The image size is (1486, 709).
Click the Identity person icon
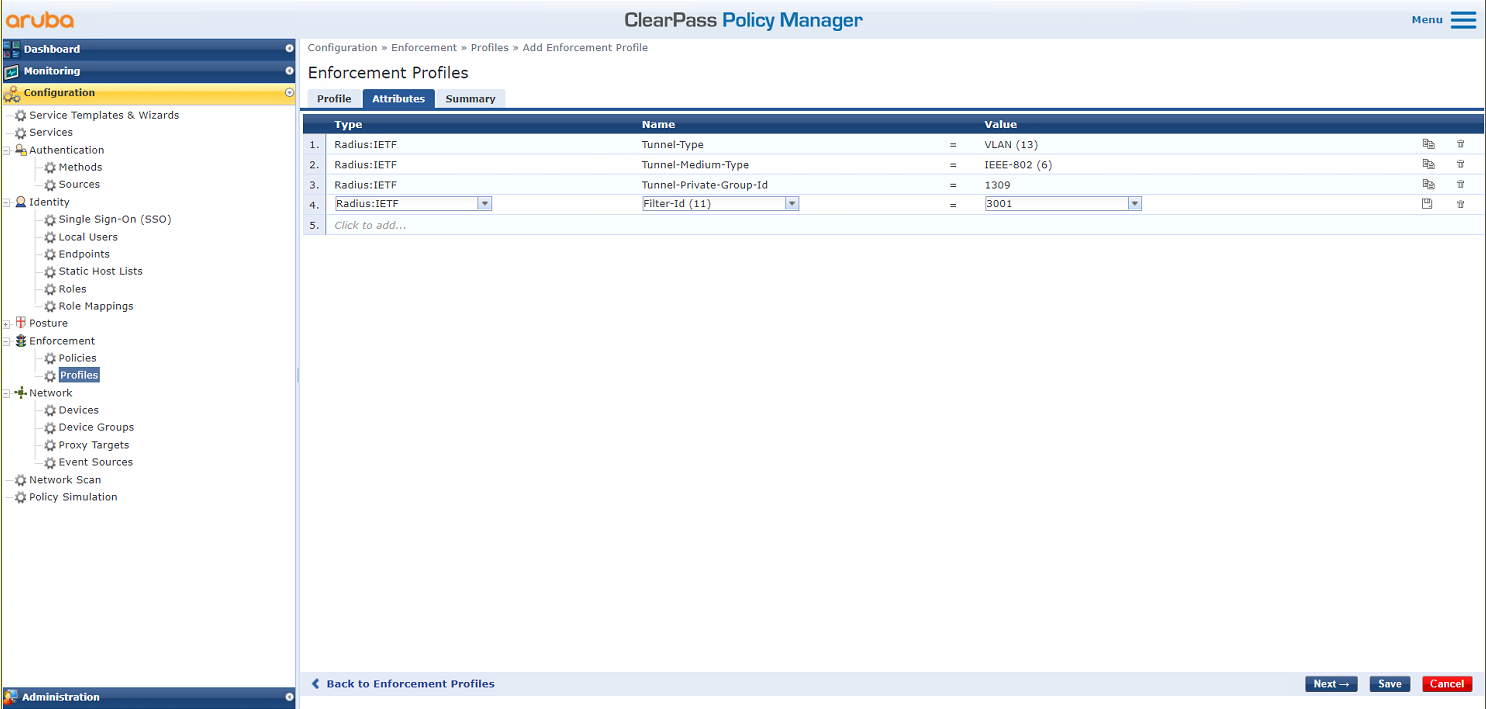[20, 202]
